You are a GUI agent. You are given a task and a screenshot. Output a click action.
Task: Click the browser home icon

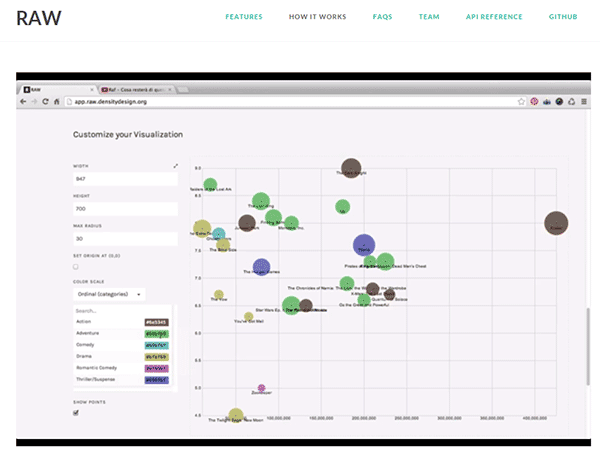pos(57,101)
